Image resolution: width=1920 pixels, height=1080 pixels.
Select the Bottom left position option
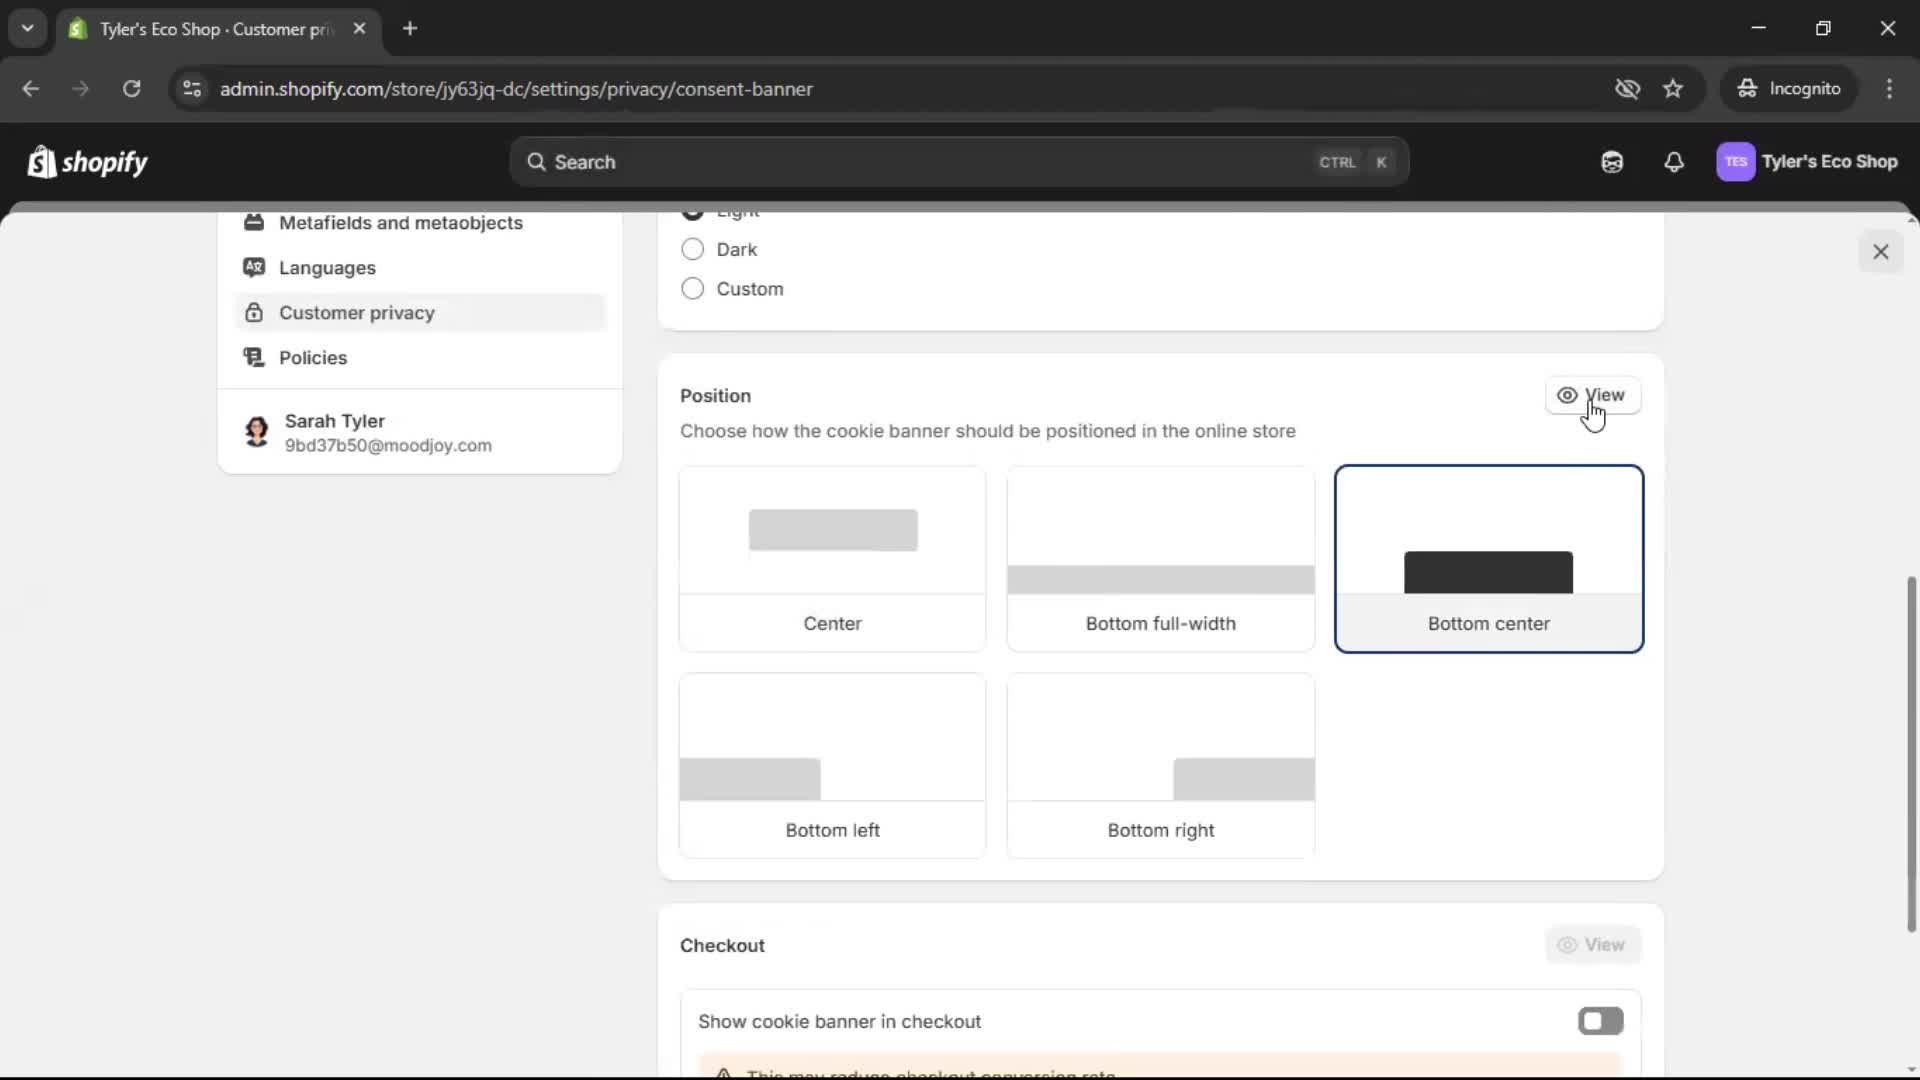[831, 767]
